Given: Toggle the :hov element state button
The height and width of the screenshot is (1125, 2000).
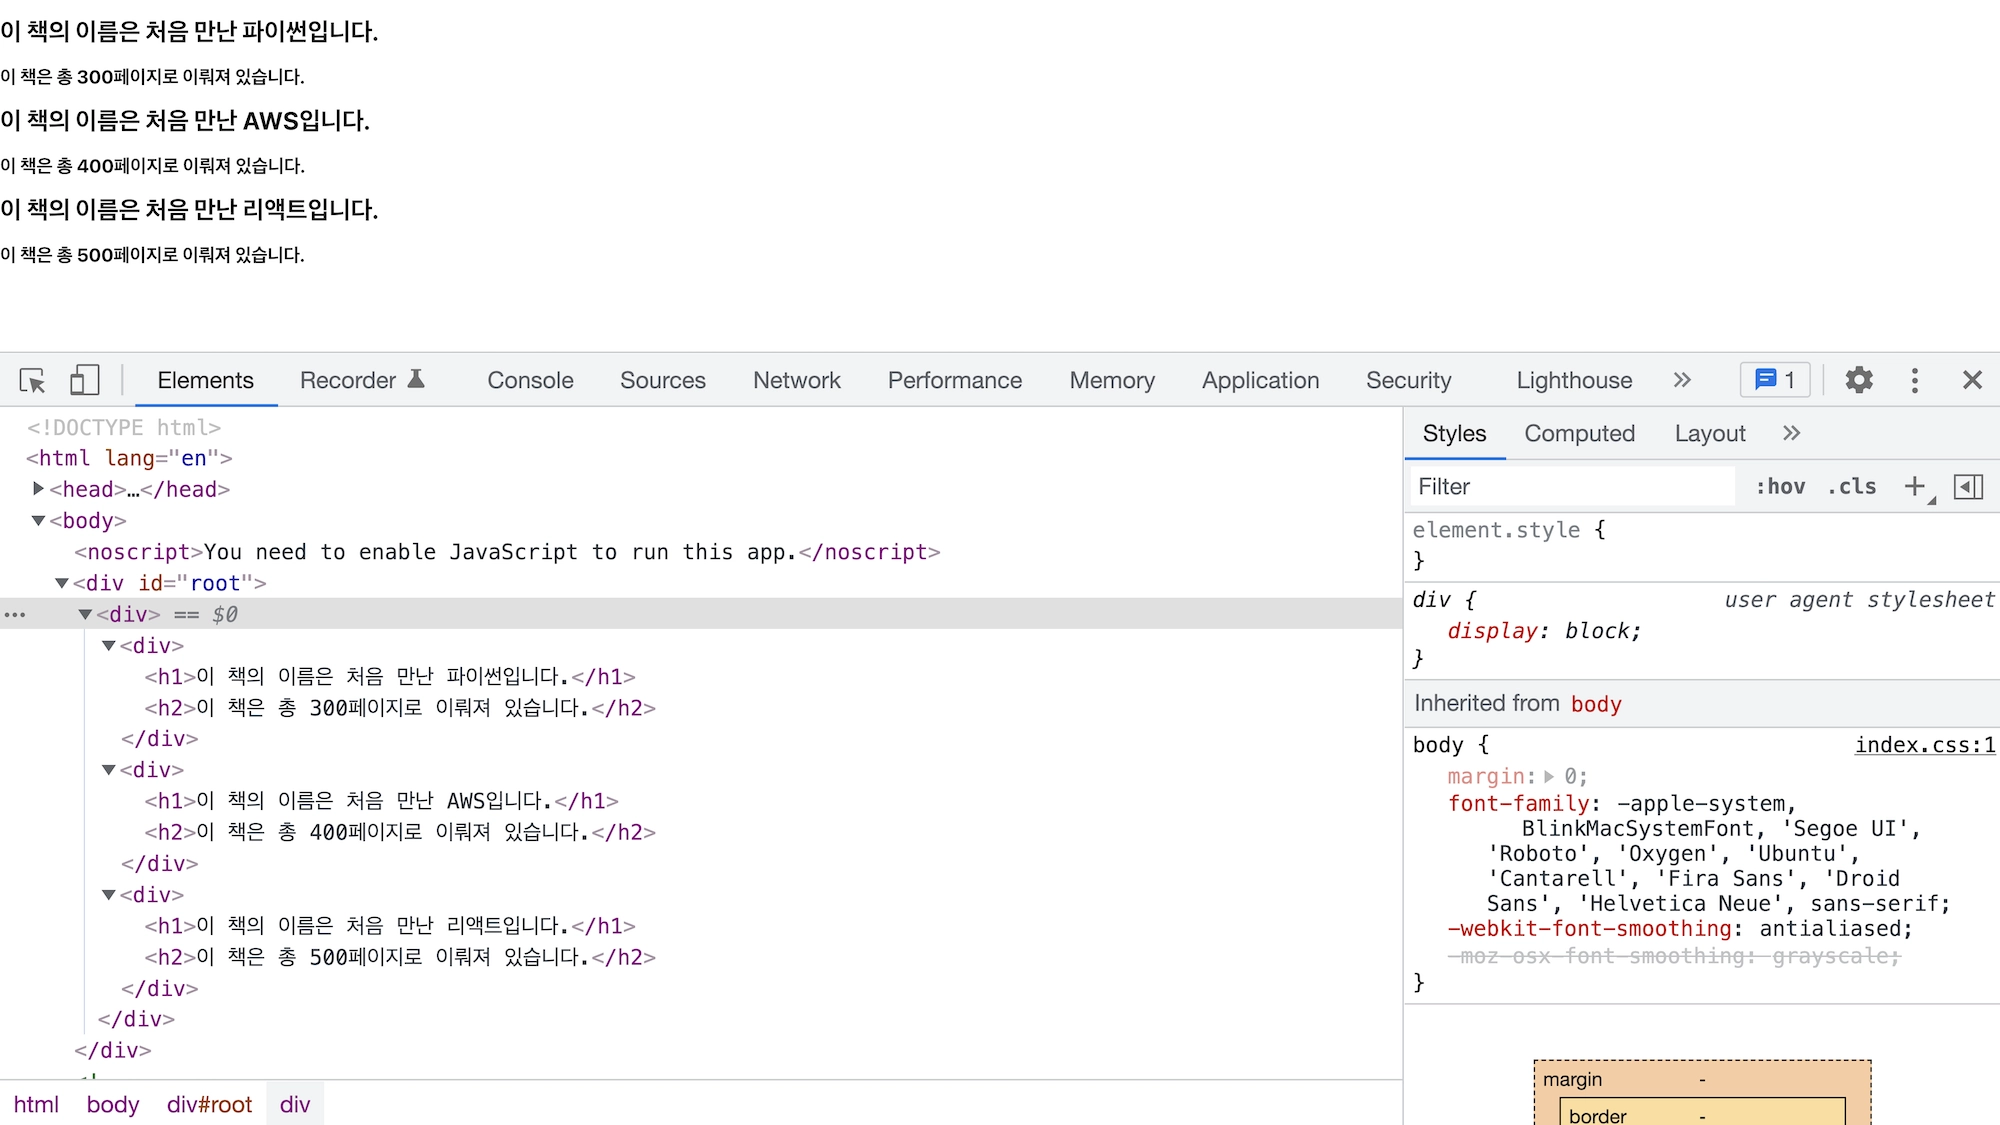Looking at the screenshot, I should click(x=1780, y=486).
